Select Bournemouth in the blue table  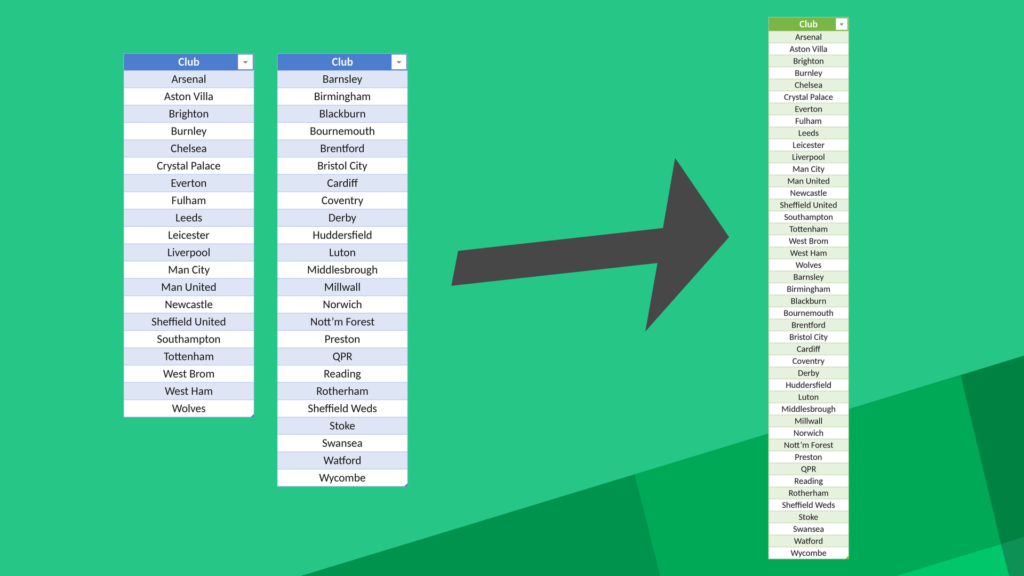point(342,131)
